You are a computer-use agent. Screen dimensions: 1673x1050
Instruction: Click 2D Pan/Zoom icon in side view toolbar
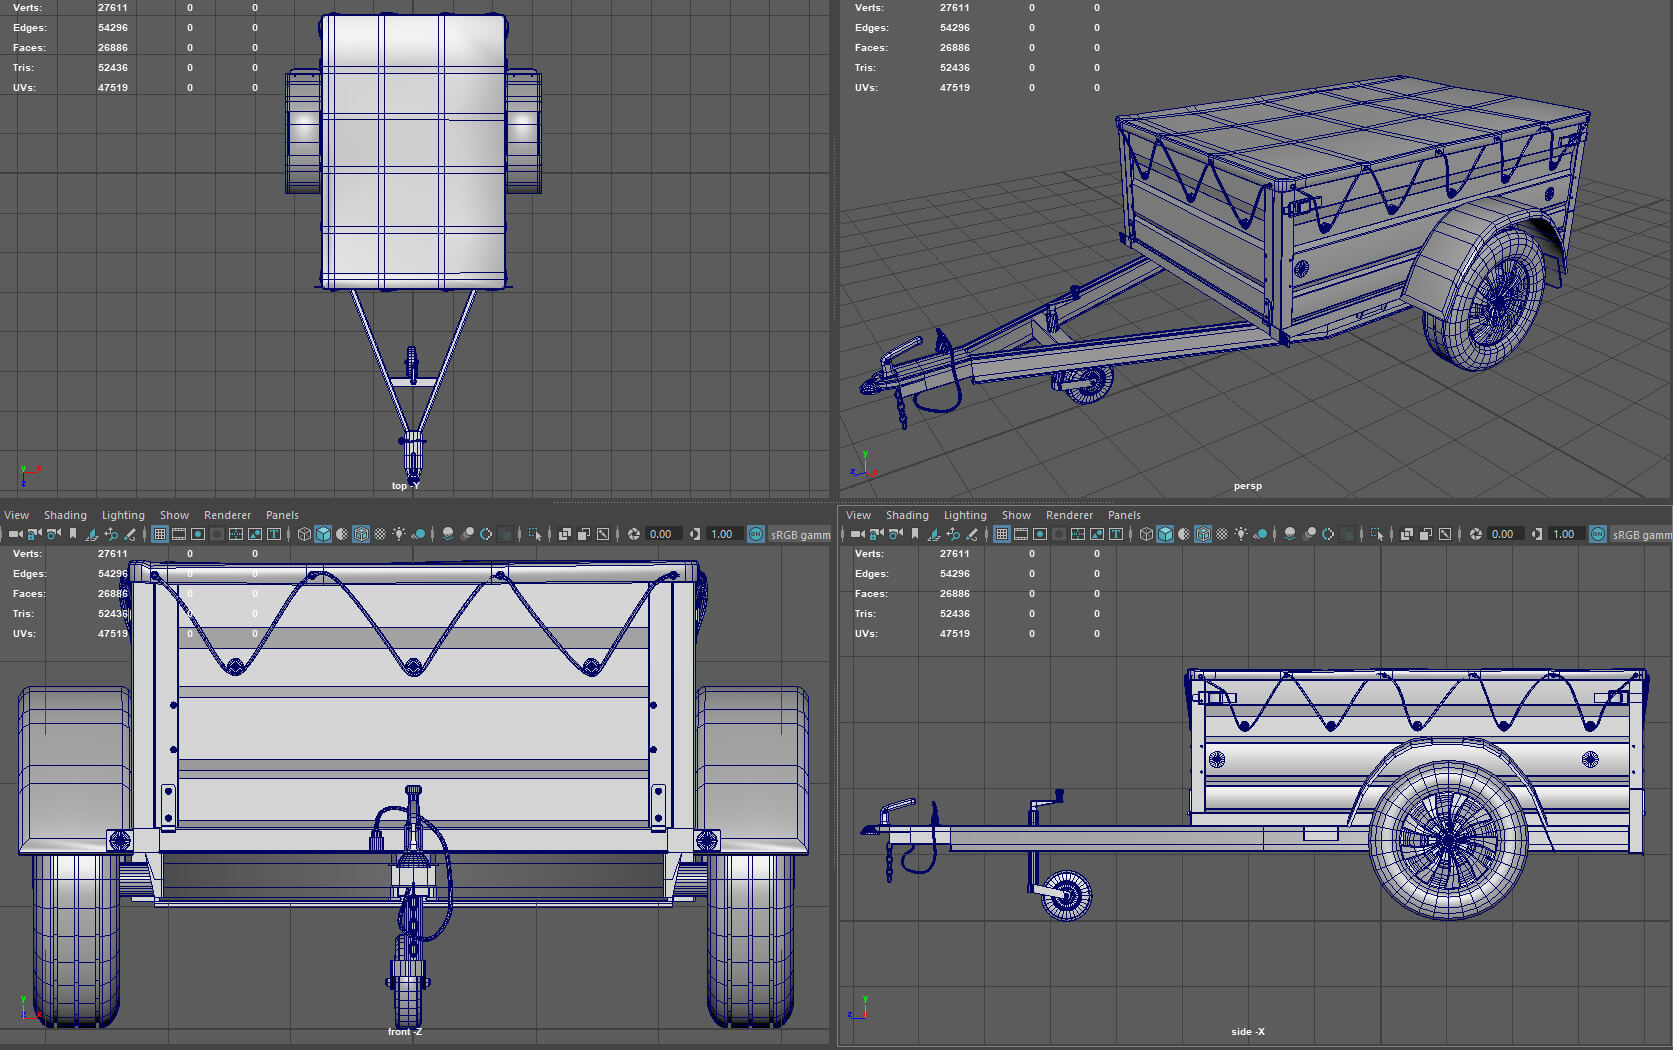tap(953, 534)
